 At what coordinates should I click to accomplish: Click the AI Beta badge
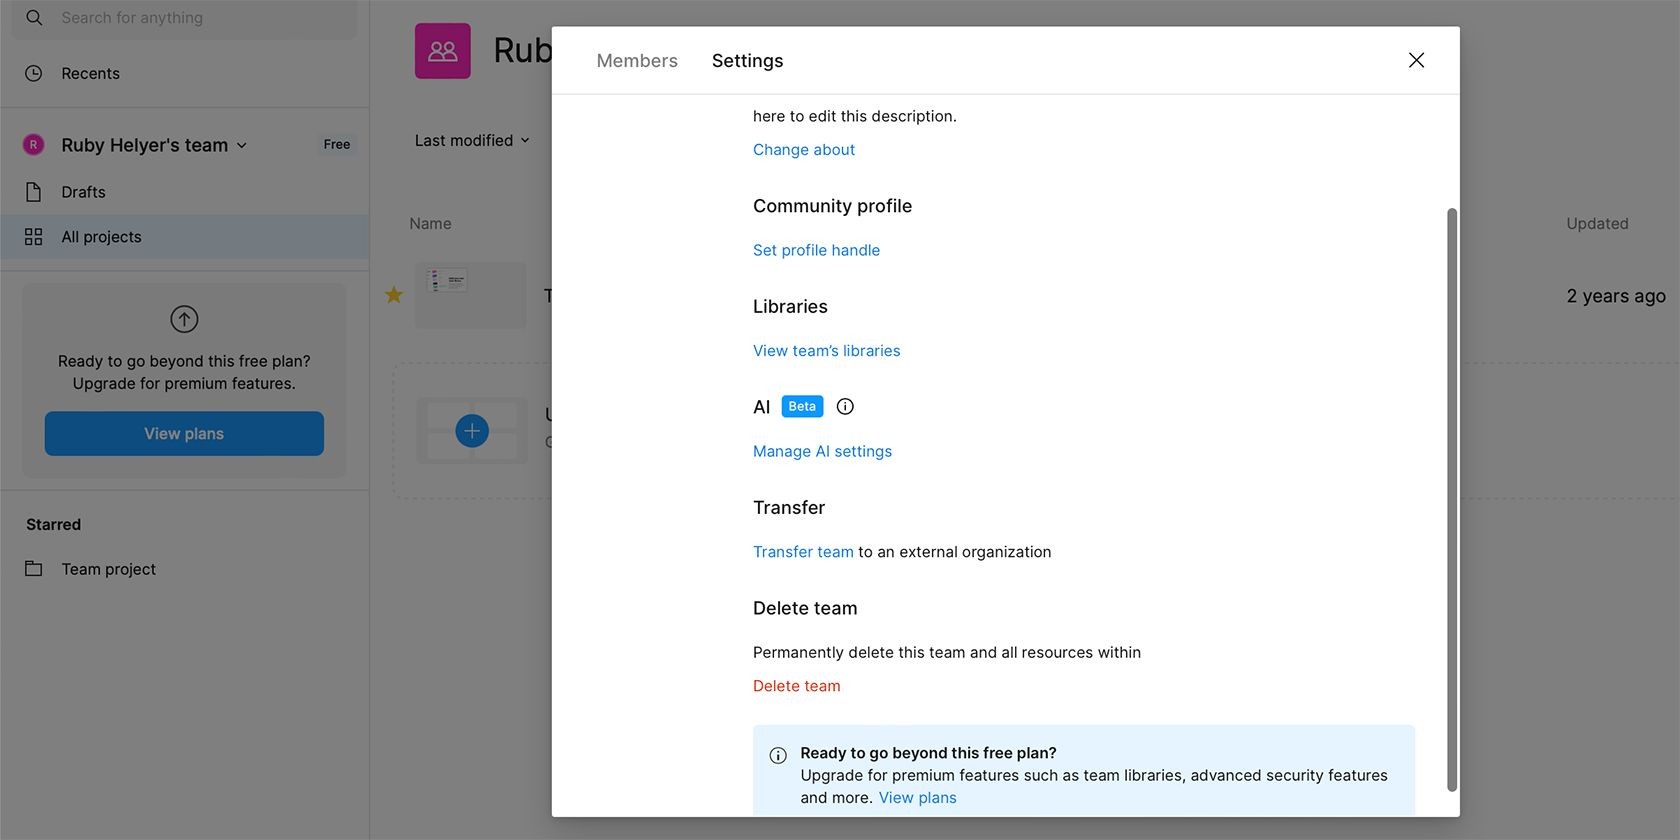click(x=802, y=406)
